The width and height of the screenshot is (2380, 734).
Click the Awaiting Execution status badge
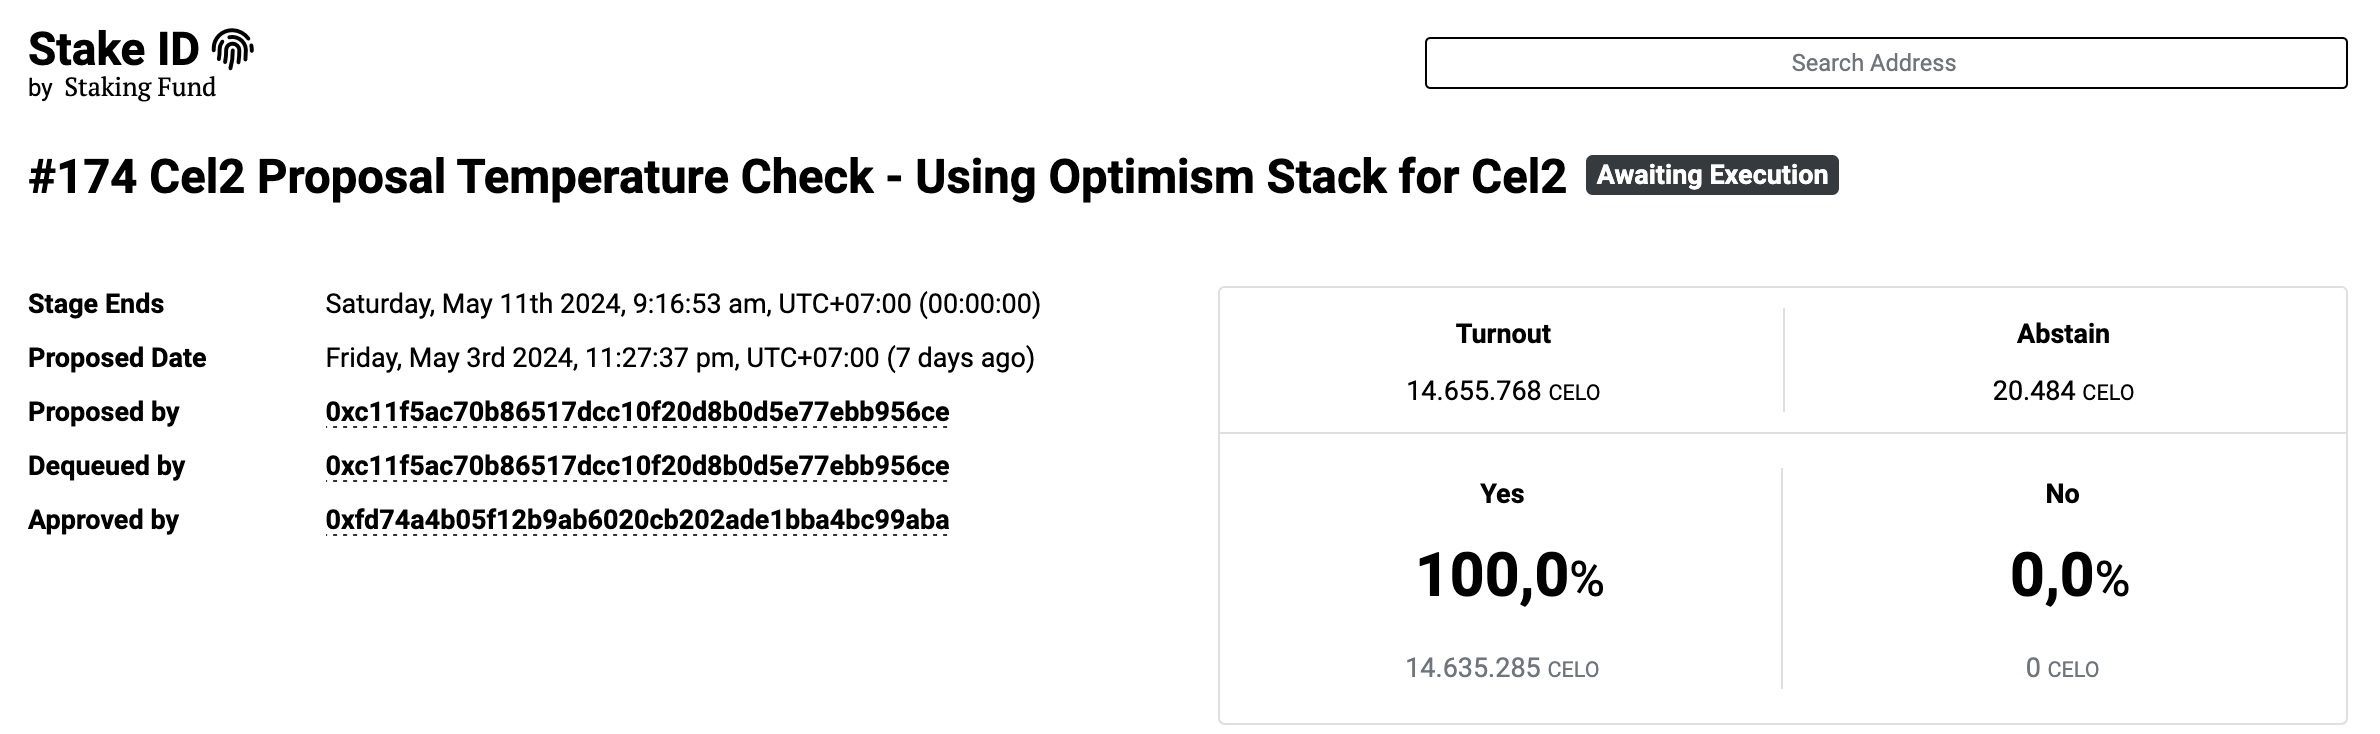click(1712, 175)
